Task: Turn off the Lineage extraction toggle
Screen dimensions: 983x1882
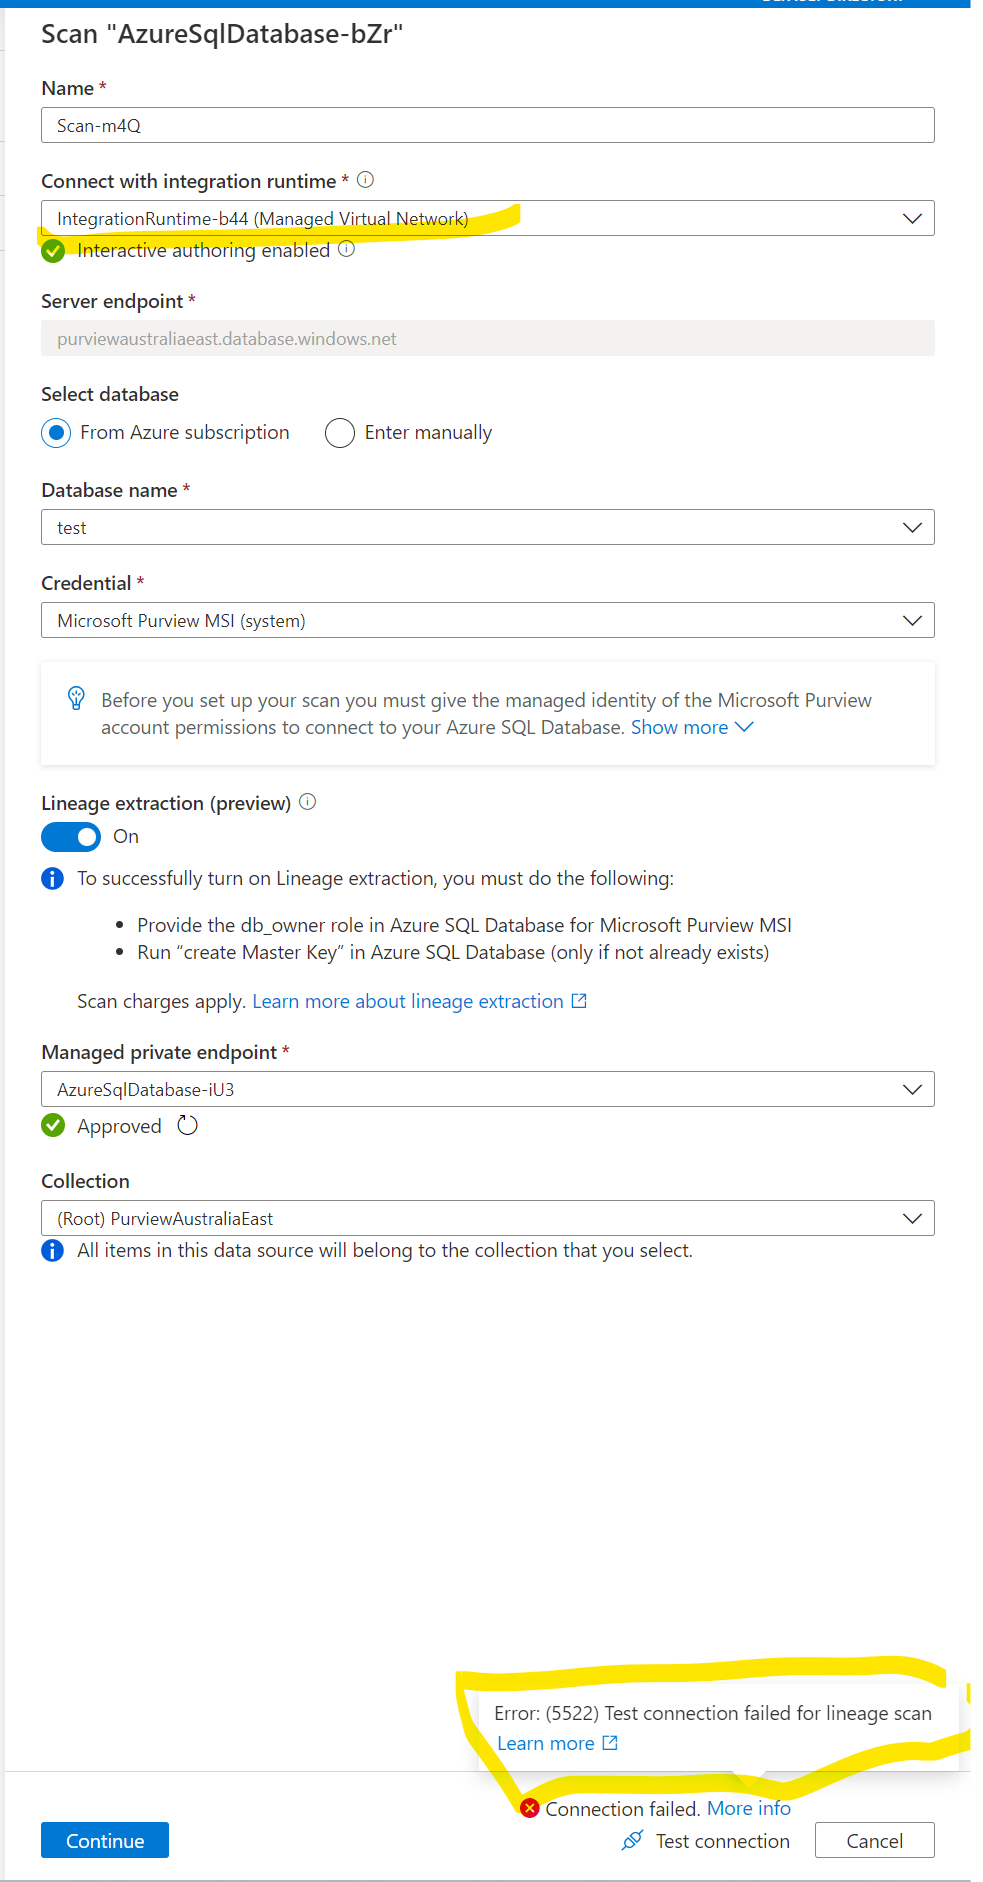Action: click(71, 836)
